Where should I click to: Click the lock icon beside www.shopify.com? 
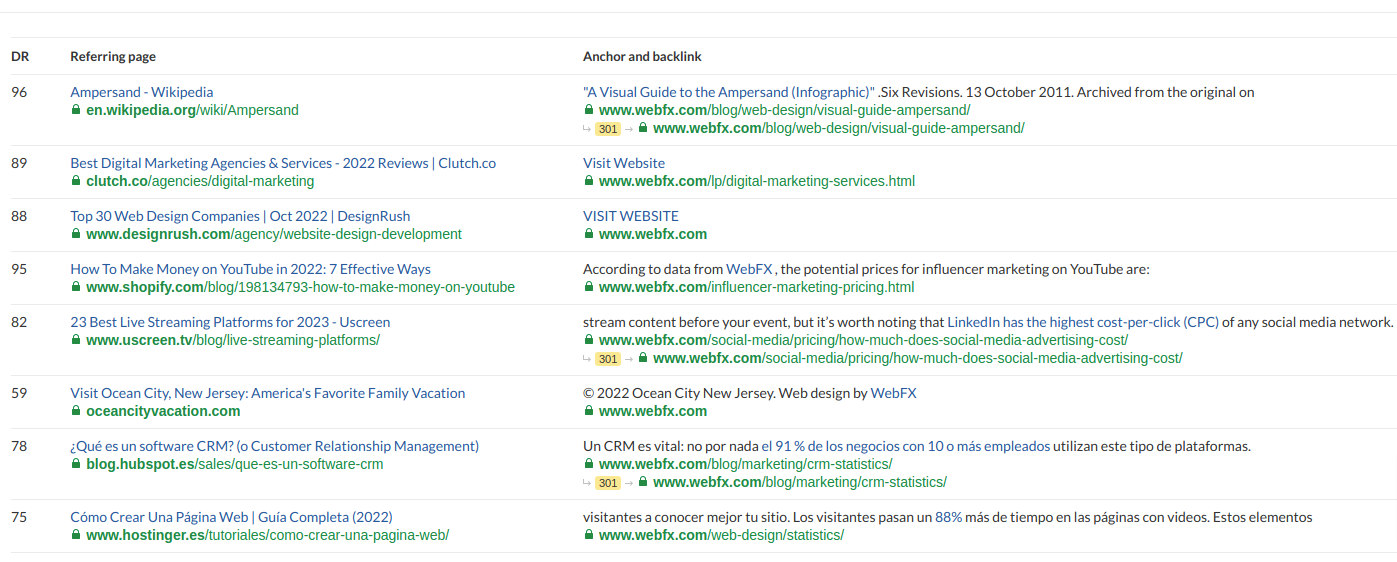click(x=75, y=287)
